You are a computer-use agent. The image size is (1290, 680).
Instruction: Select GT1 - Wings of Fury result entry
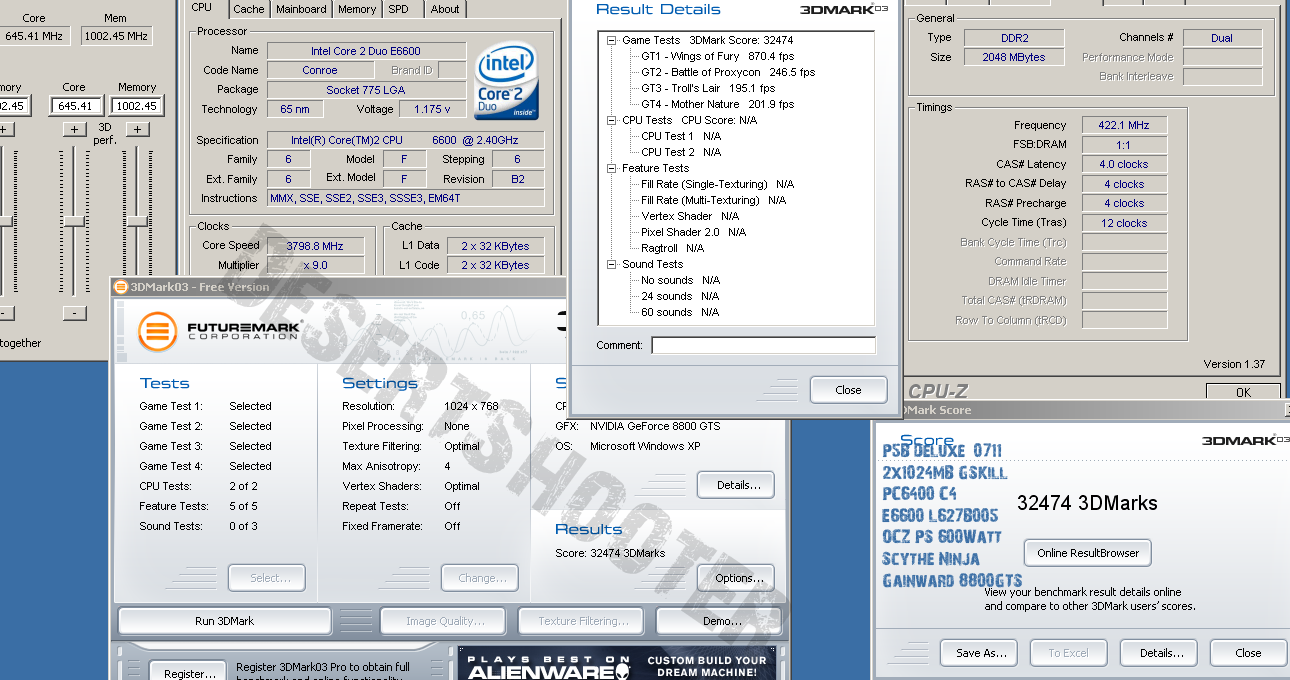[x=690, y=57]
